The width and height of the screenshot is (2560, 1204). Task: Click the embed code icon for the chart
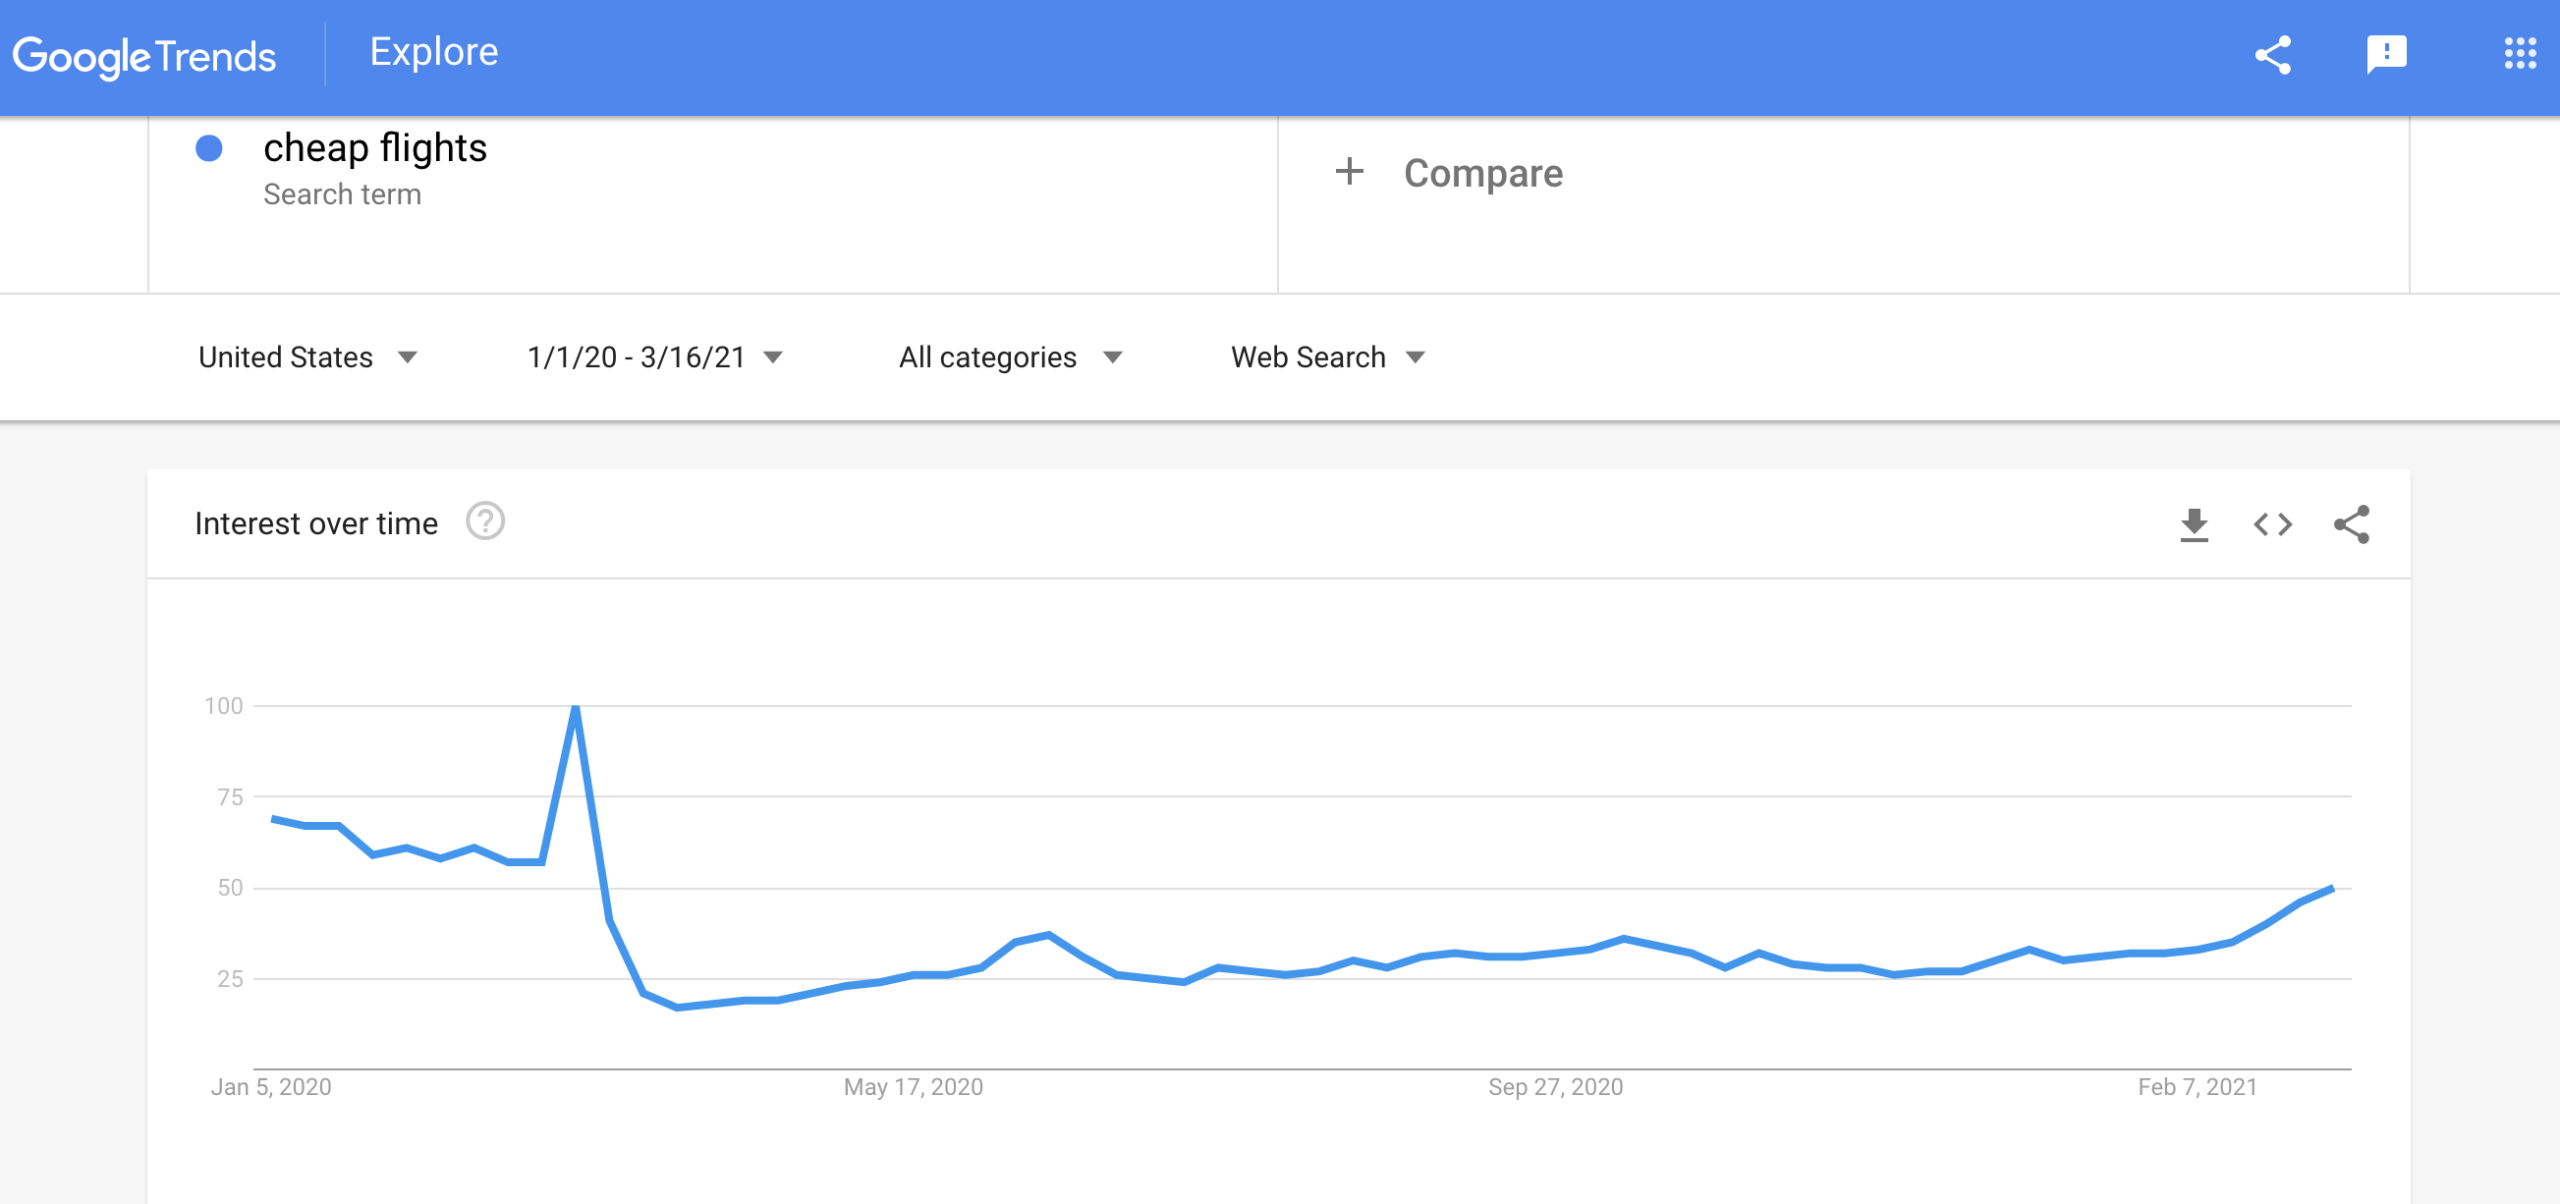2273,523
